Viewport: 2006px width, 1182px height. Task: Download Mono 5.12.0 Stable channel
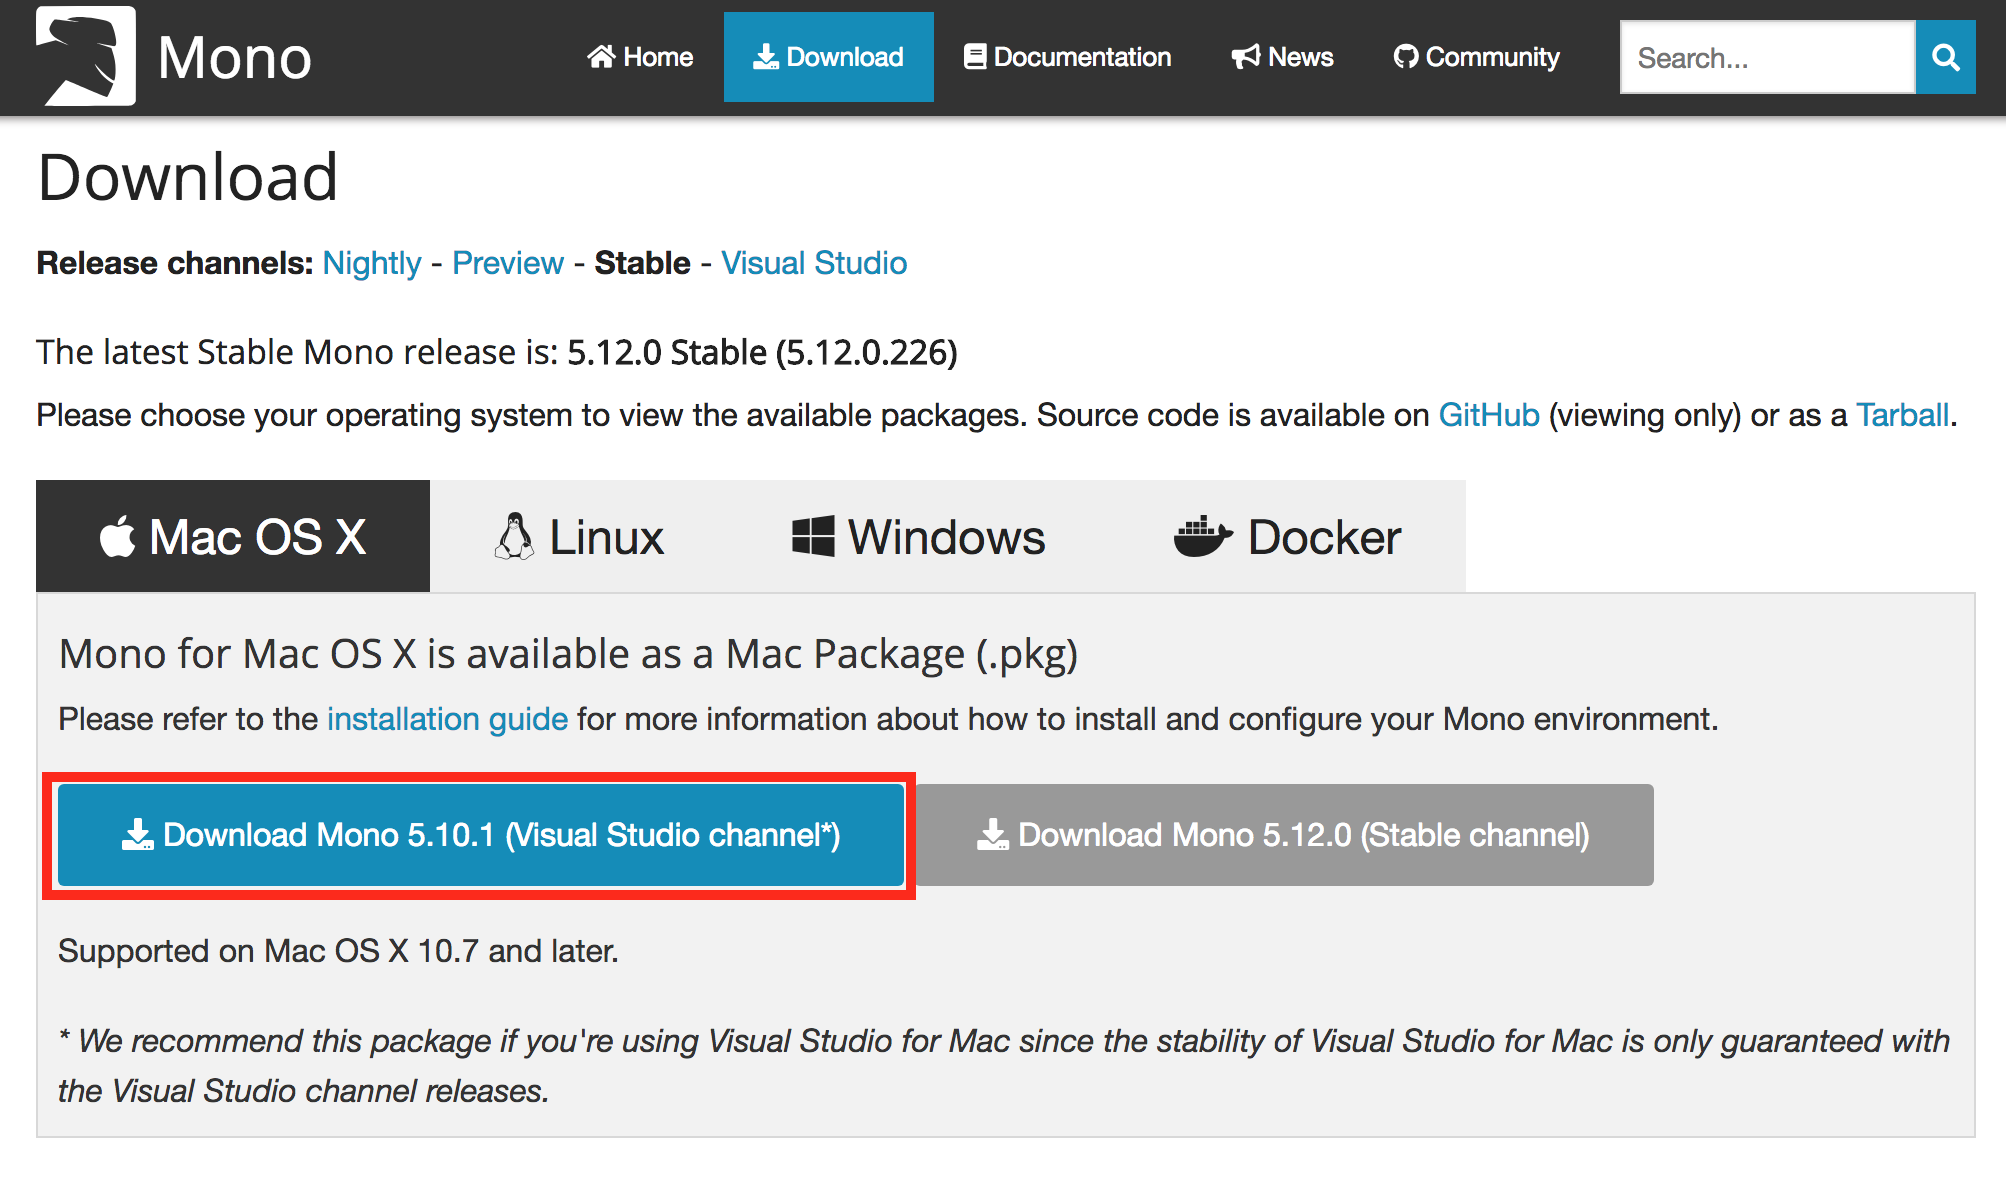point(1283,835)
